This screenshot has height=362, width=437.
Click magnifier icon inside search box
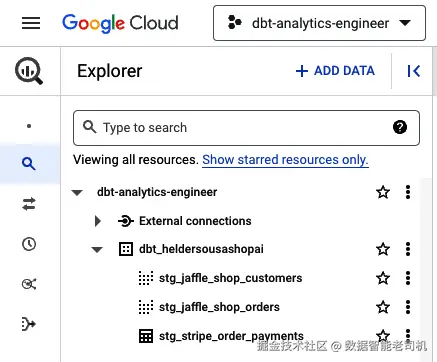coord(90,127)
